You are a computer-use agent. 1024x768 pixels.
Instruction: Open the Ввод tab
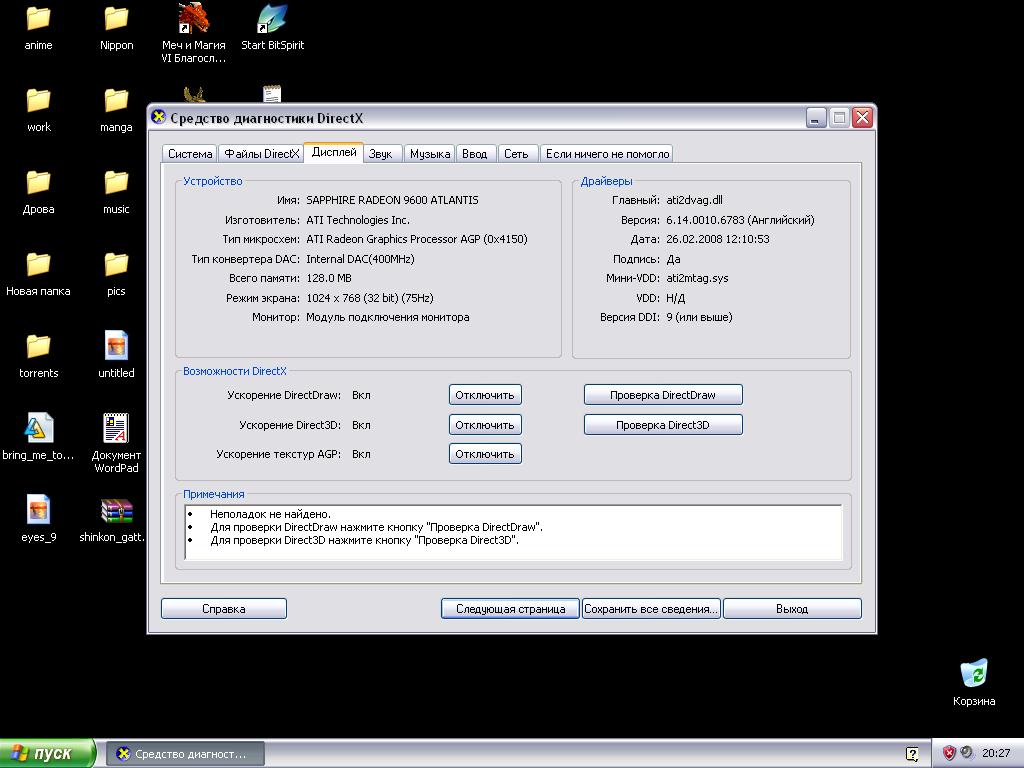(475, 154)
